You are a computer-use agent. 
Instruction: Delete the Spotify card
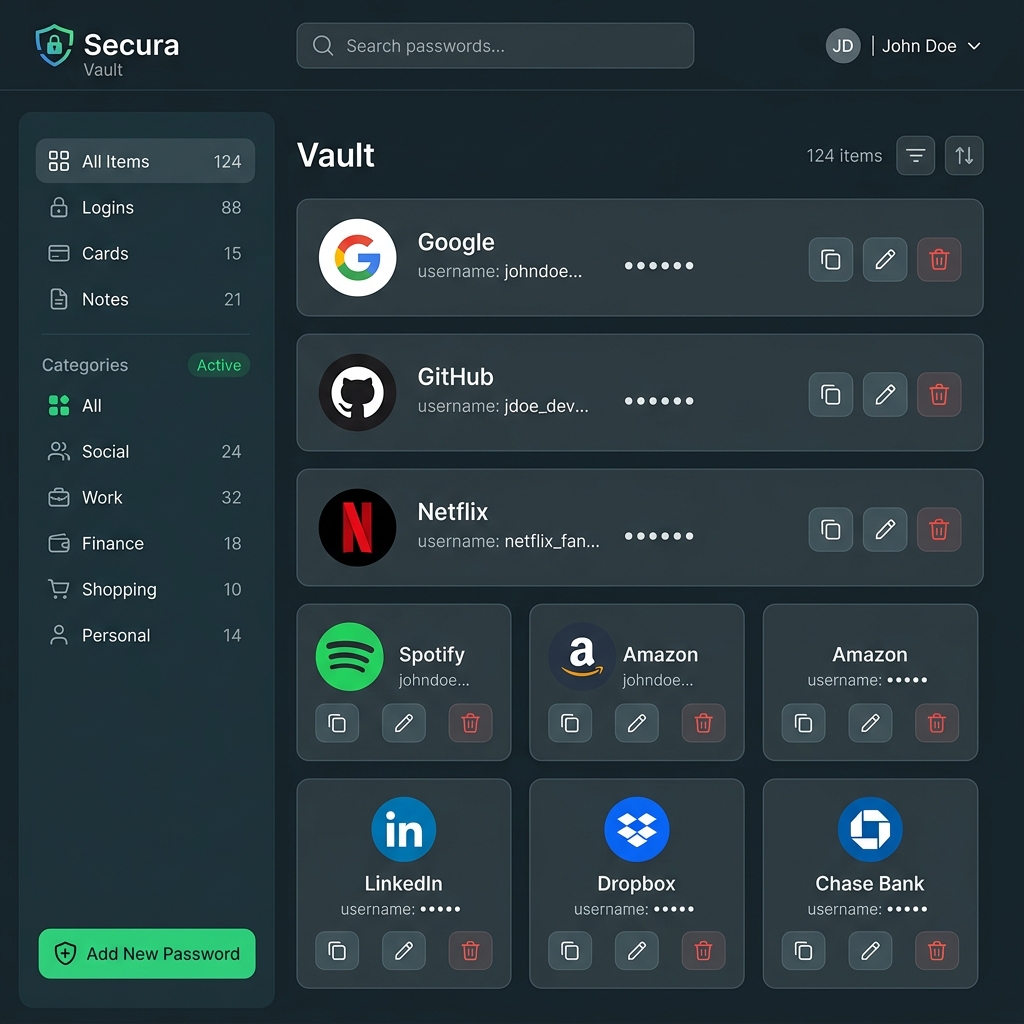click(470, 723)
